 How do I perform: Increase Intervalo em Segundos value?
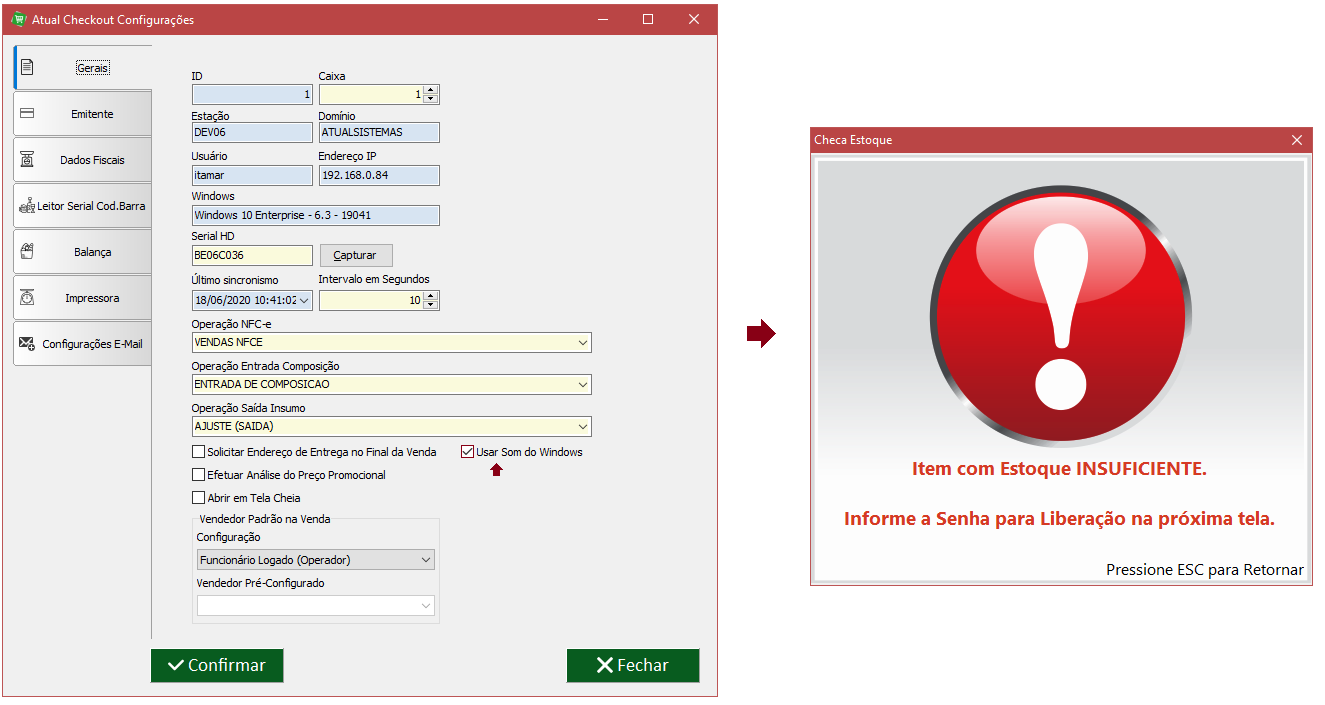tap(431, 296)
